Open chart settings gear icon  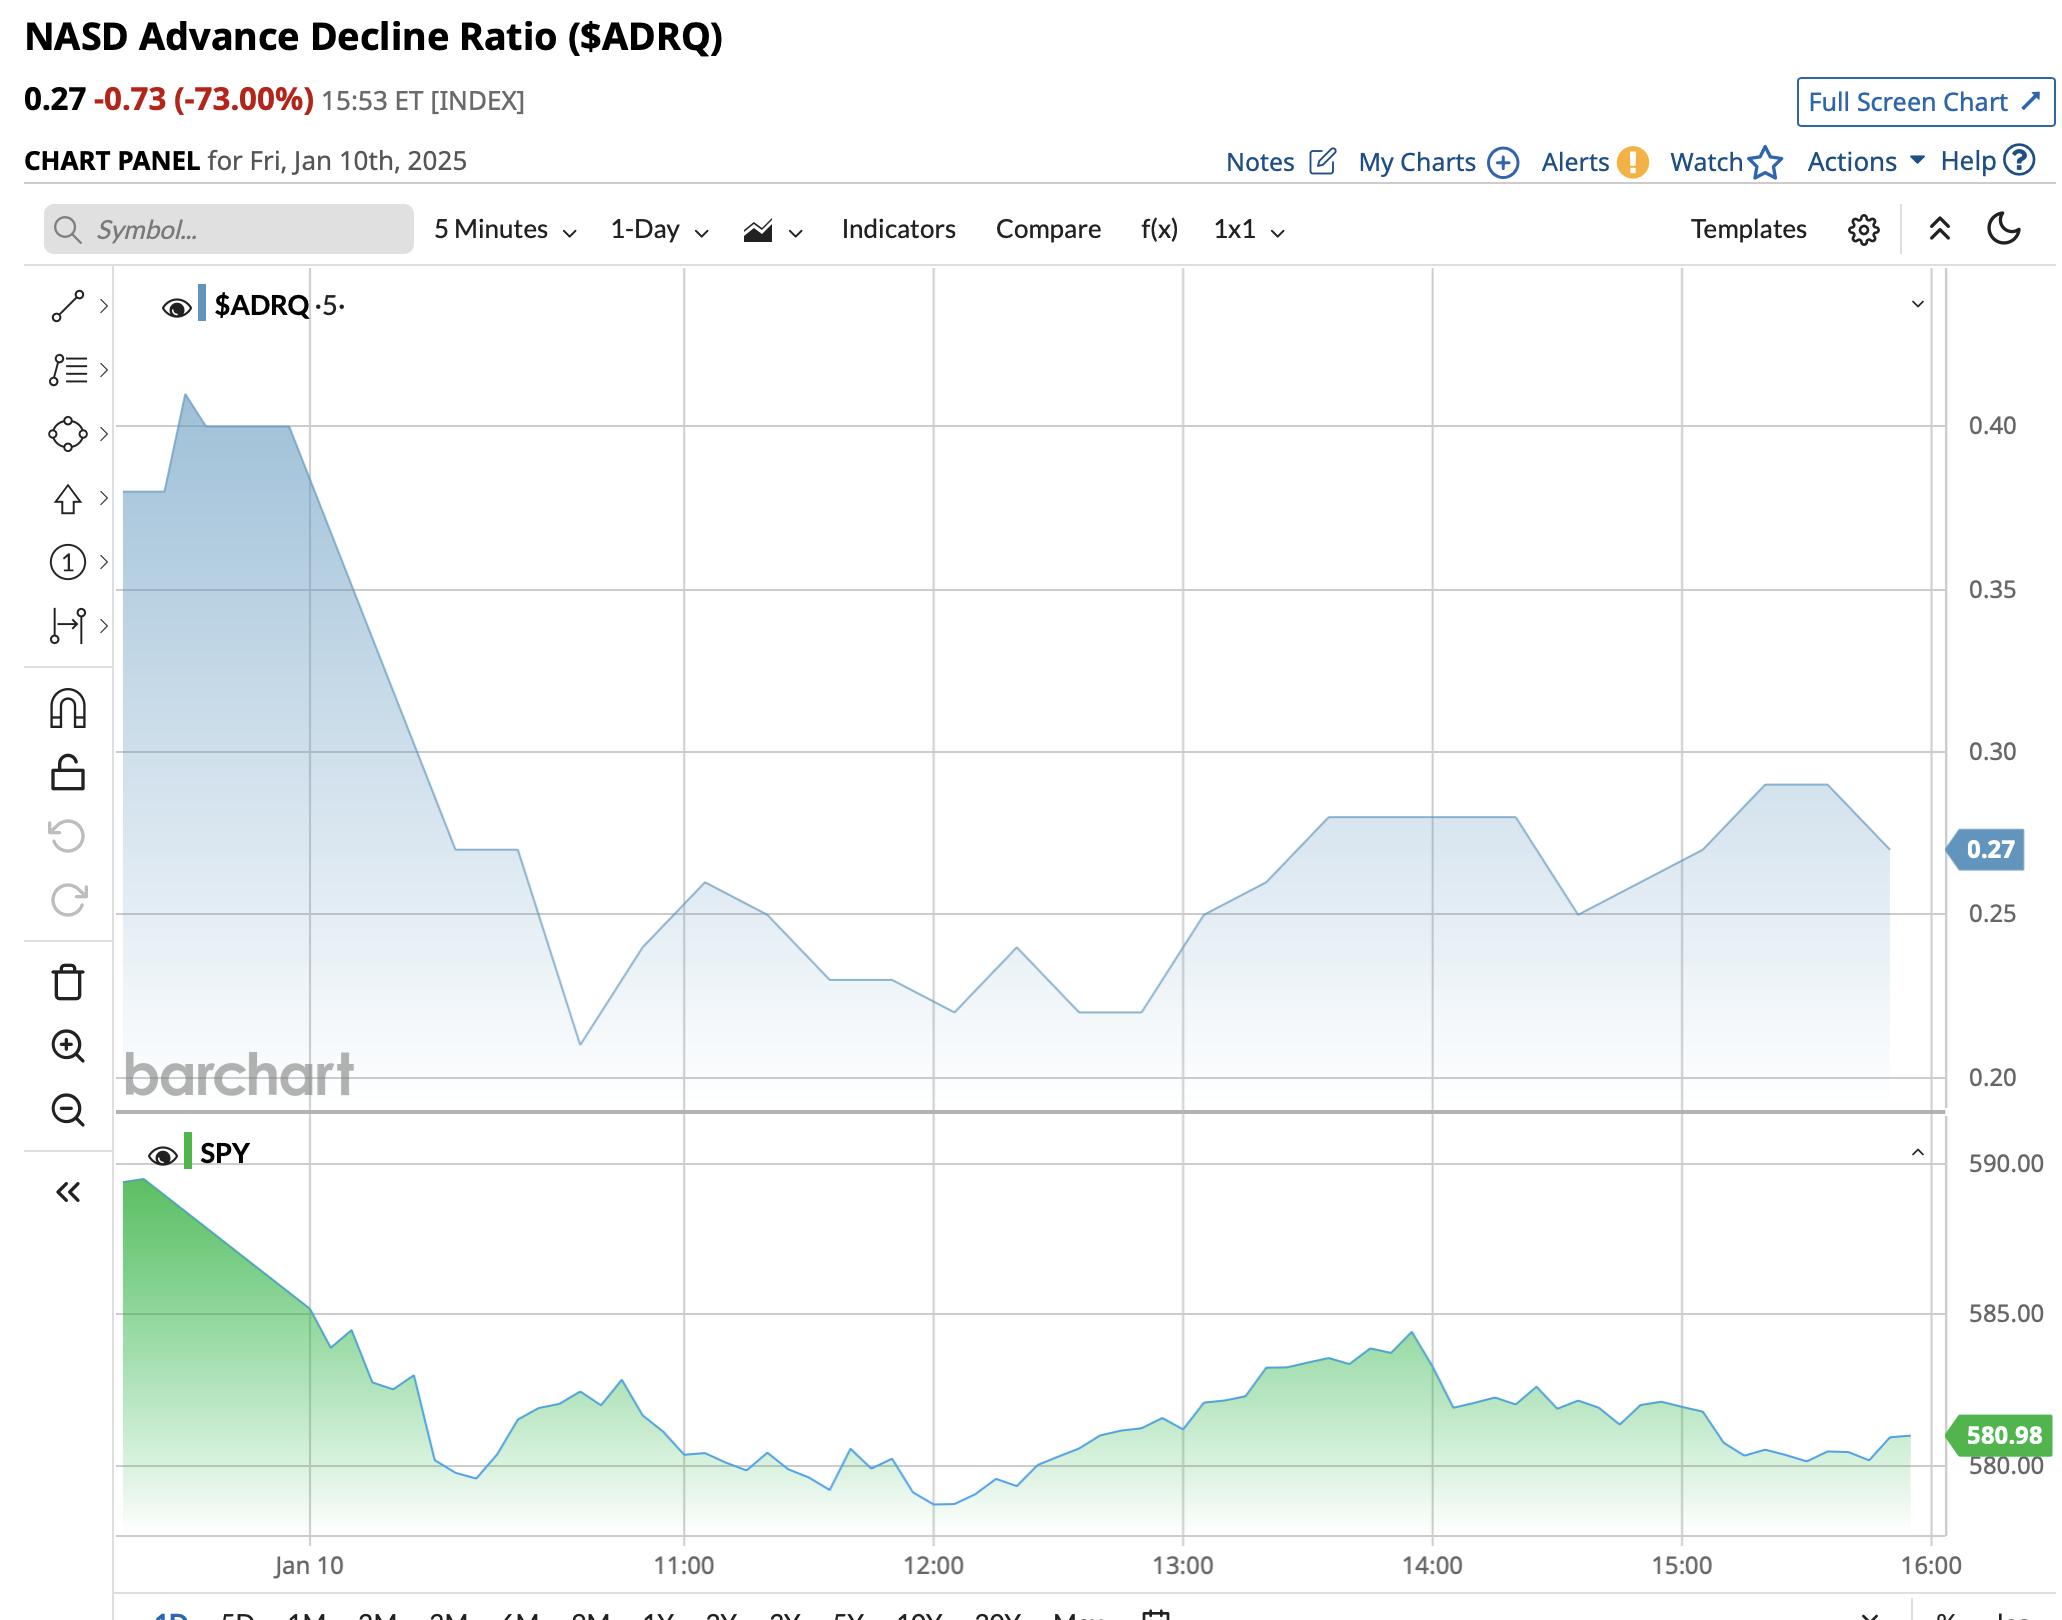click(1863, 230)
